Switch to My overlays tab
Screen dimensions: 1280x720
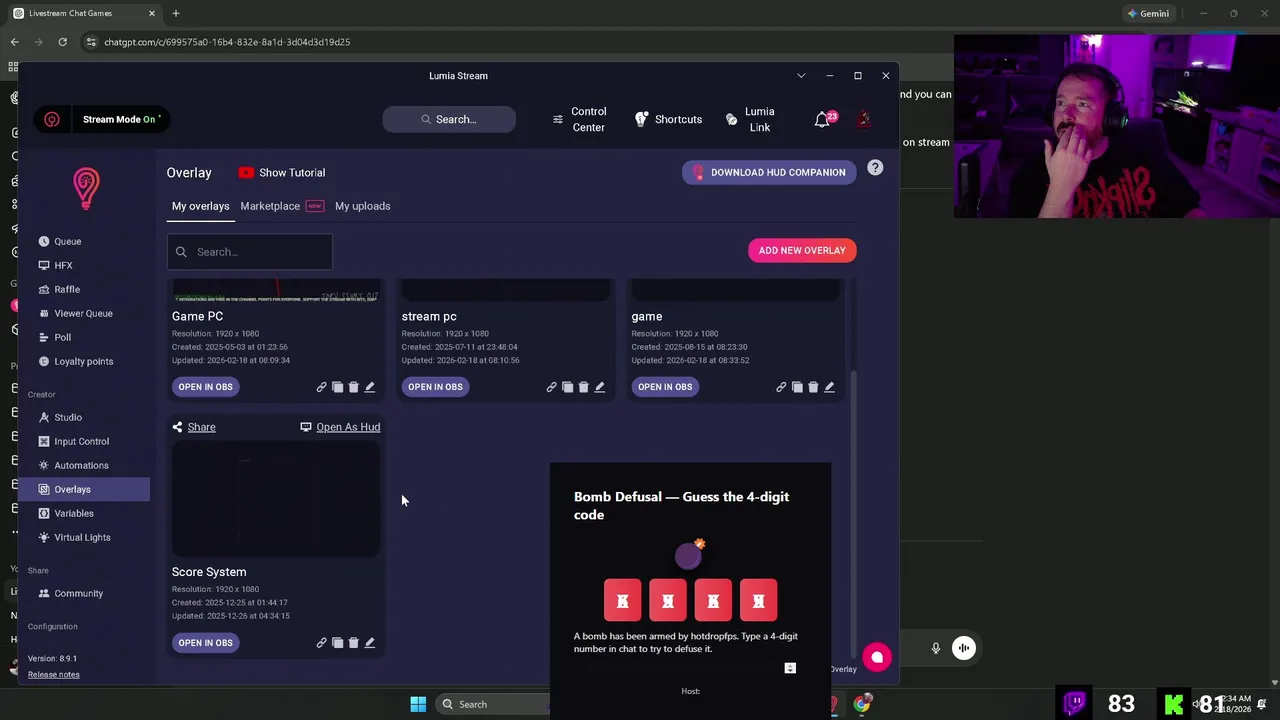[x=200, y=206]
